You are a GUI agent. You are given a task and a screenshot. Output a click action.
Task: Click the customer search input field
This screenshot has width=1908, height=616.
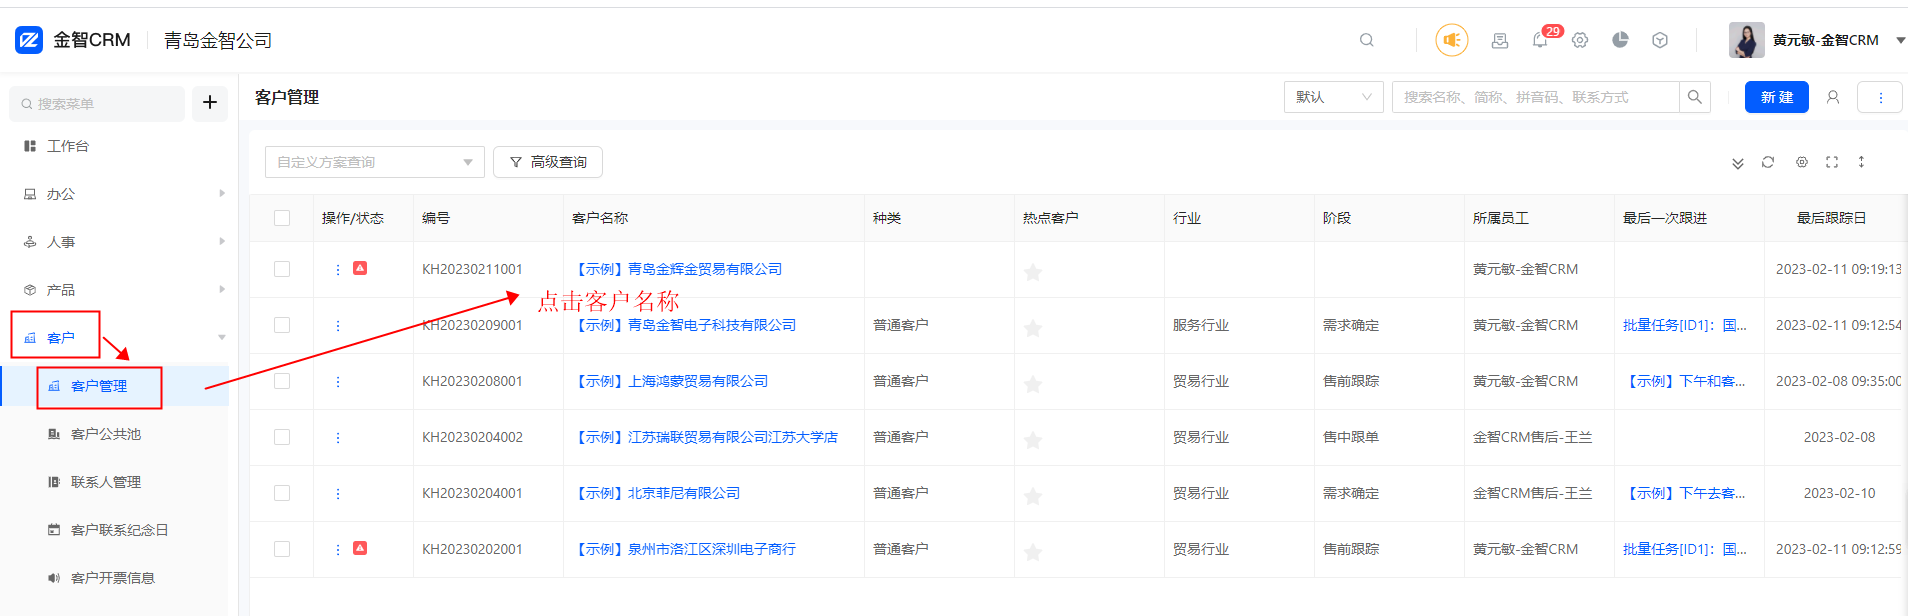click(1535, 97)
